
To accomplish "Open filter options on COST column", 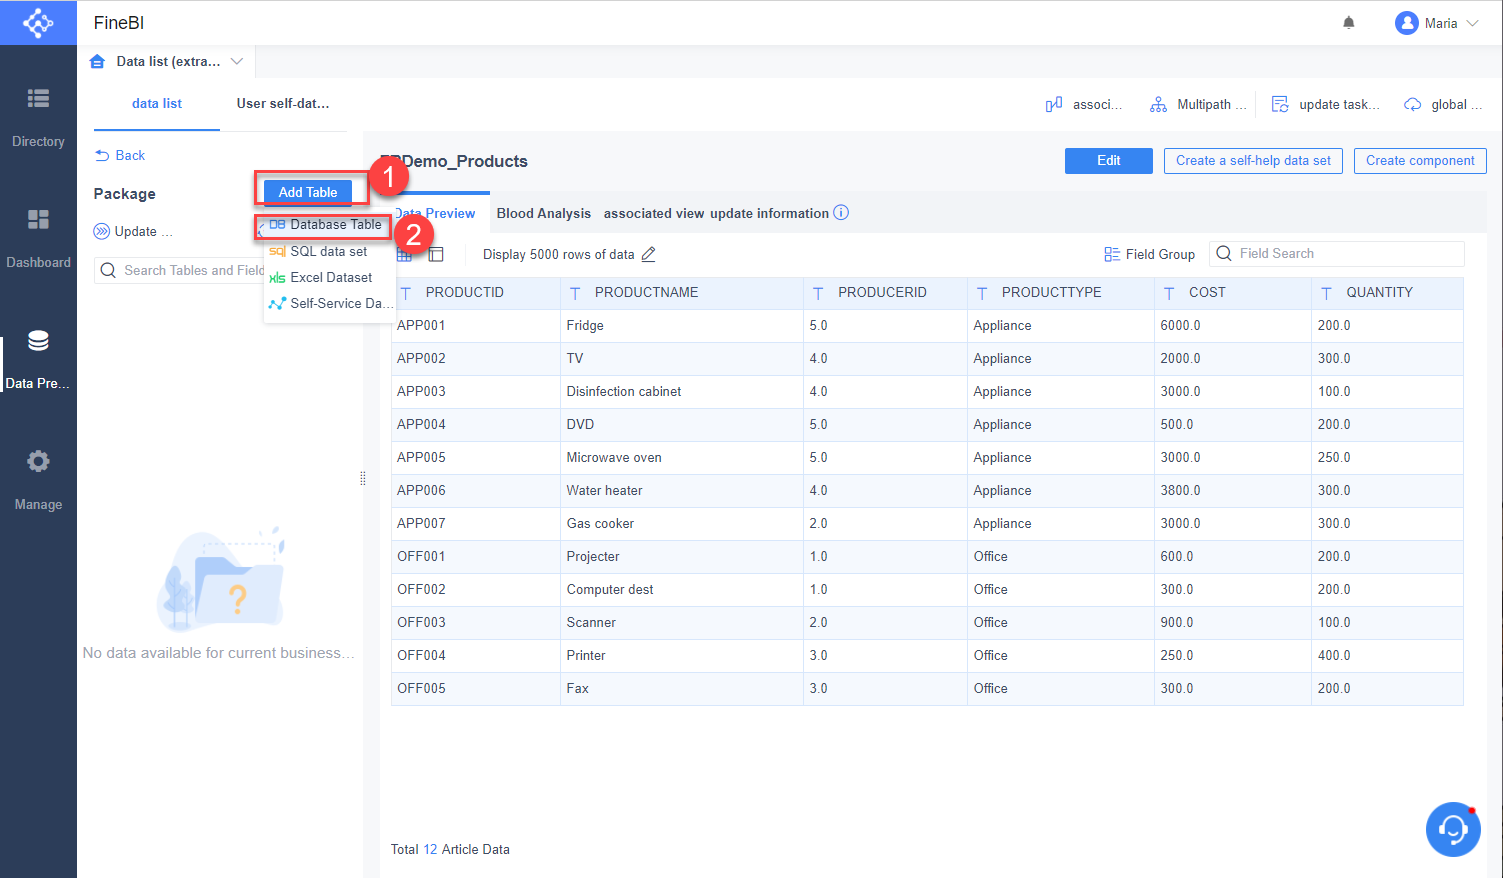I will (x=1168, y=292).
